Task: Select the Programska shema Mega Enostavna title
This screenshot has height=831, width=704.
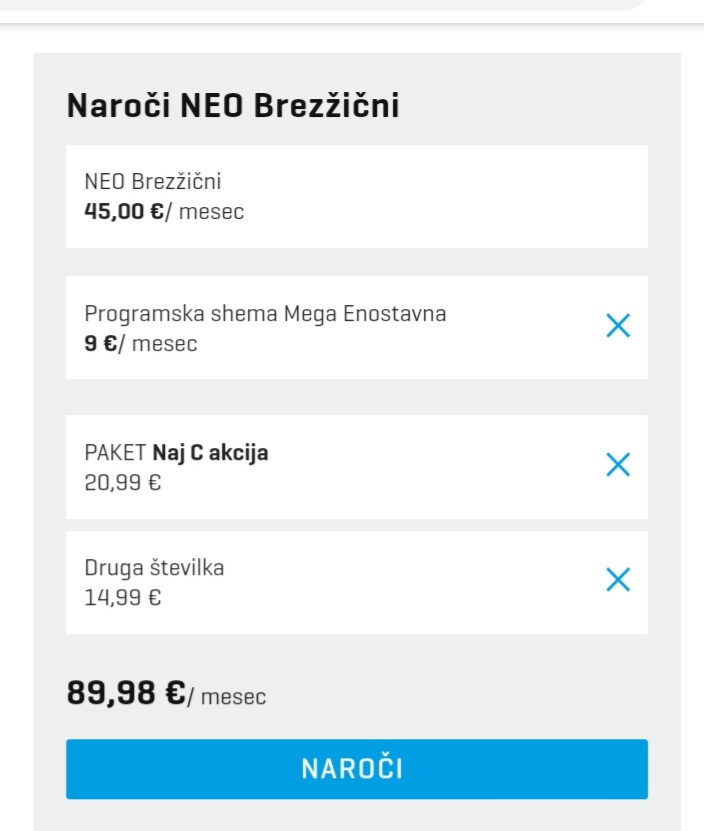Action: pyautogui.click(x=265, y=314)
